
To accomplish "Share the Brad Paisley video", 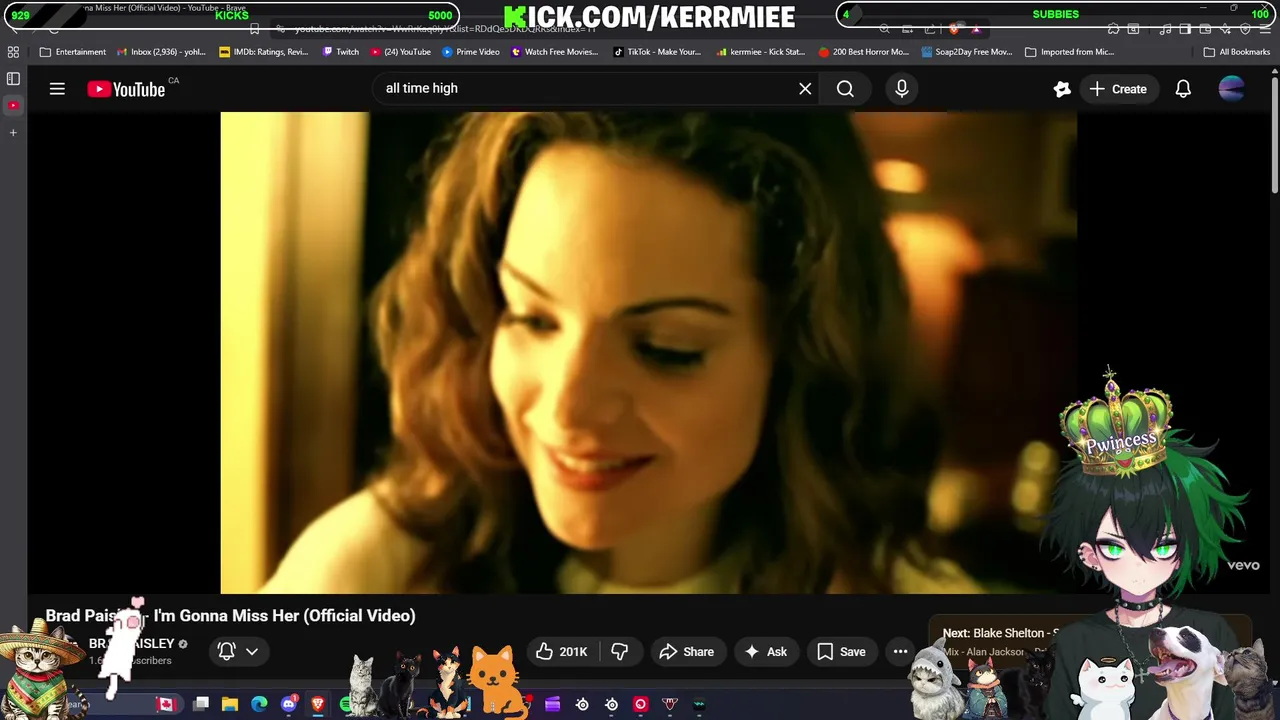I will pos(686,652).
